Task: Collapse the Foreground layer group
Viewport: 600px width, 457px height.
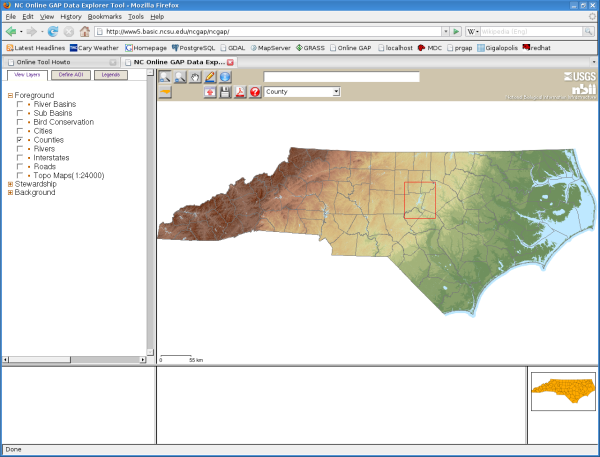Action: [10, 95]
